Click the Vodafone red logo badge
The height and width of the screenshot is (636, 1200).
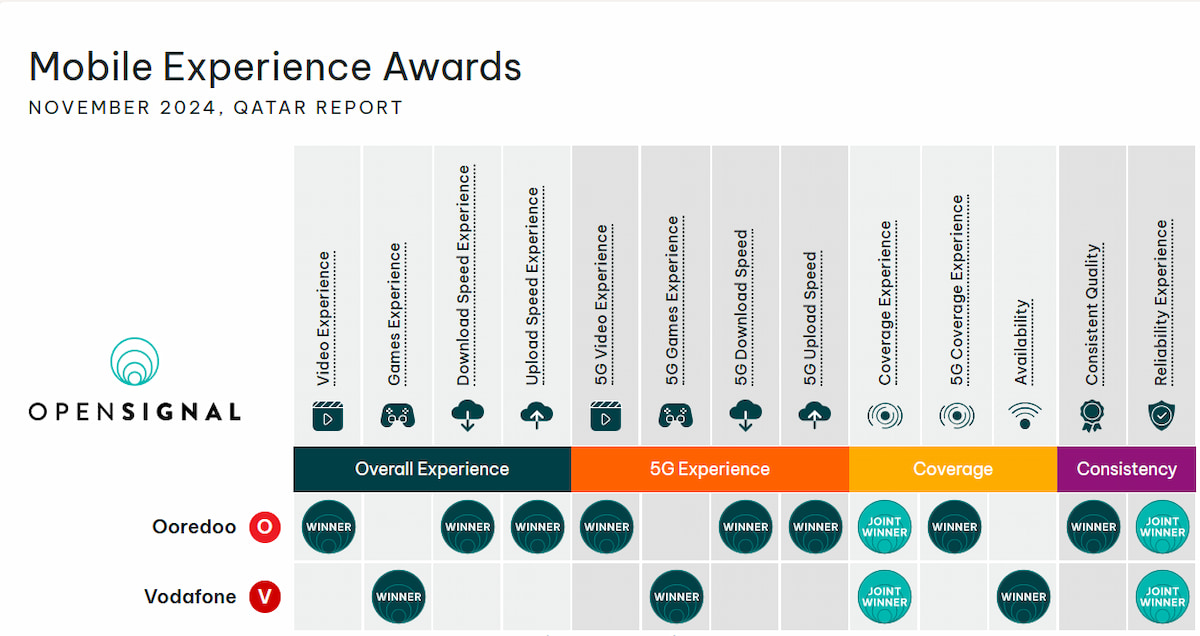click(265, 597)
